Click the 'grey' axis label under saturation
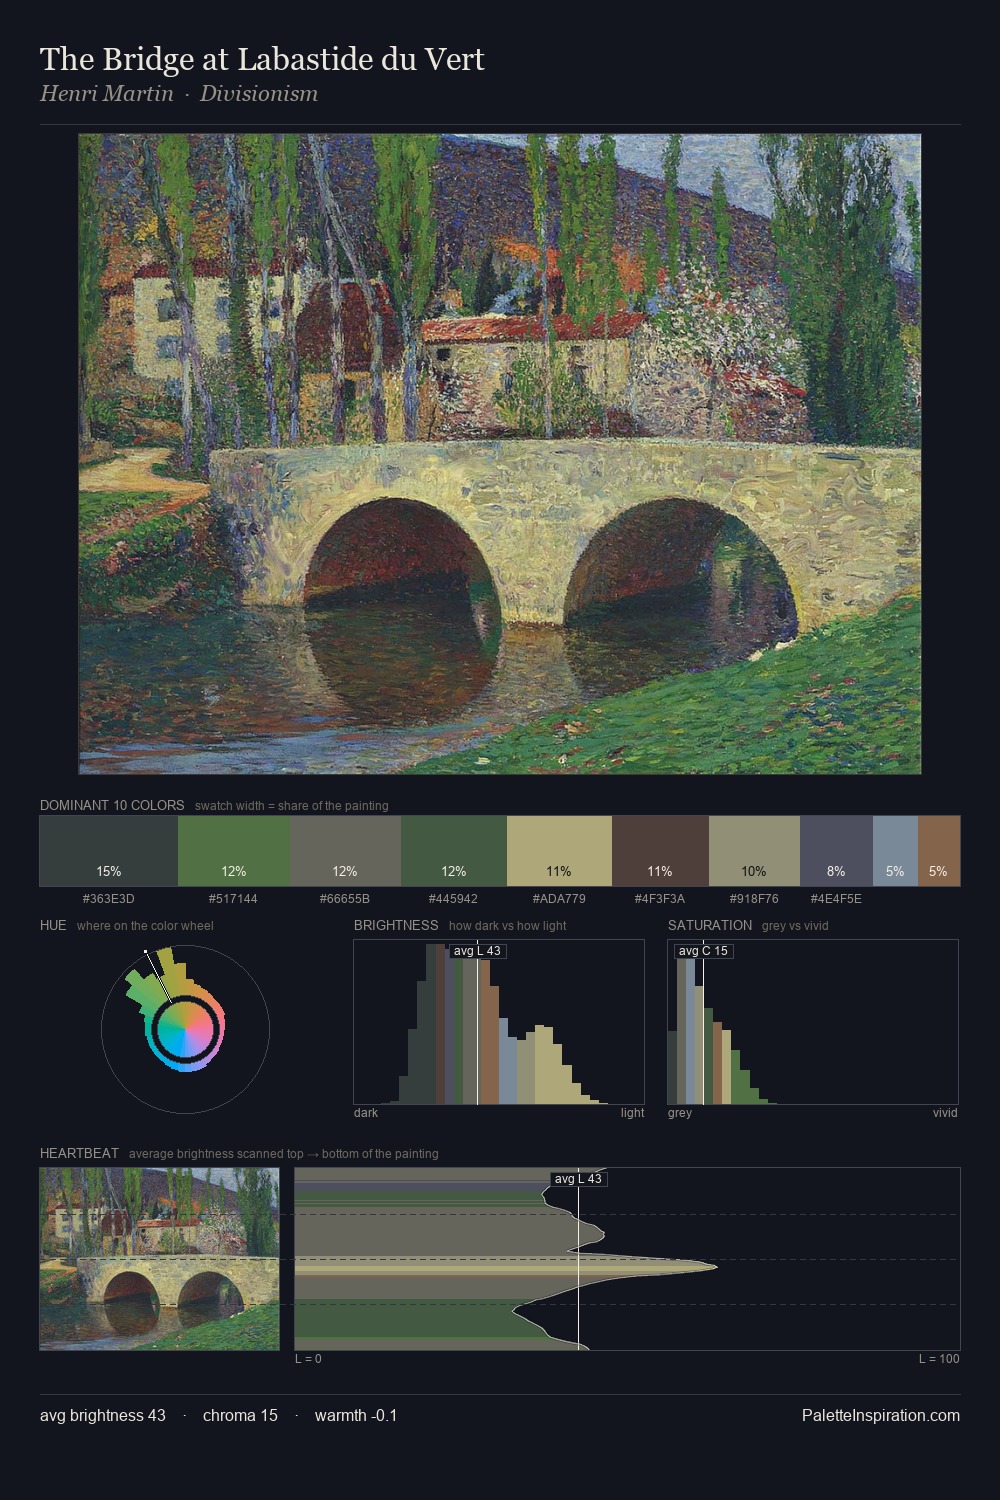Image resolution: width=1000 pixels, height=1500 pixels. tap(680, 1113)
